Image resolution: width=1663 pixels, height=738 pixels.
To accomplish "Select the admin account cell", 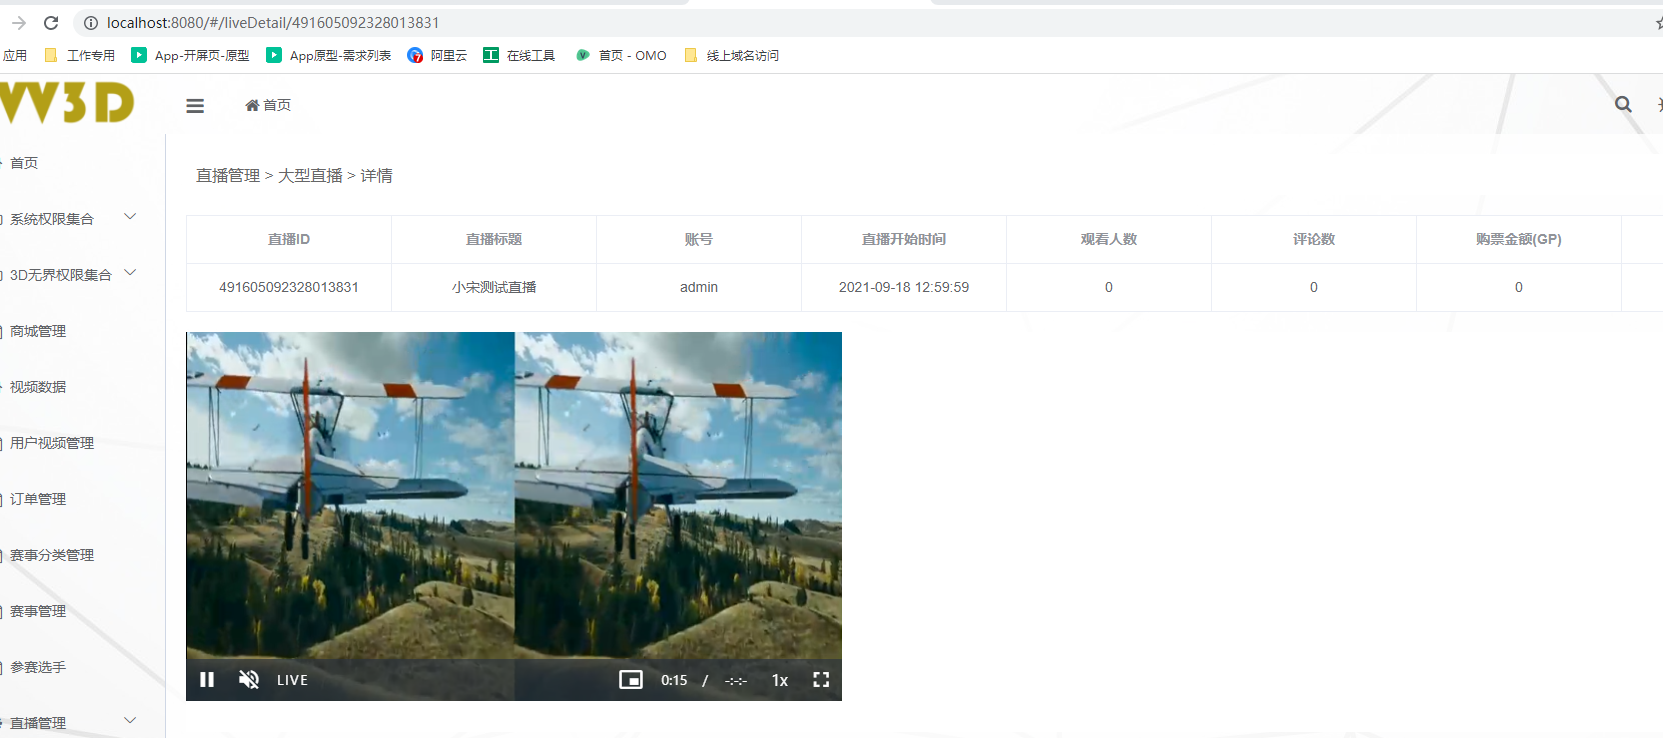I will (x=699, y=287).
